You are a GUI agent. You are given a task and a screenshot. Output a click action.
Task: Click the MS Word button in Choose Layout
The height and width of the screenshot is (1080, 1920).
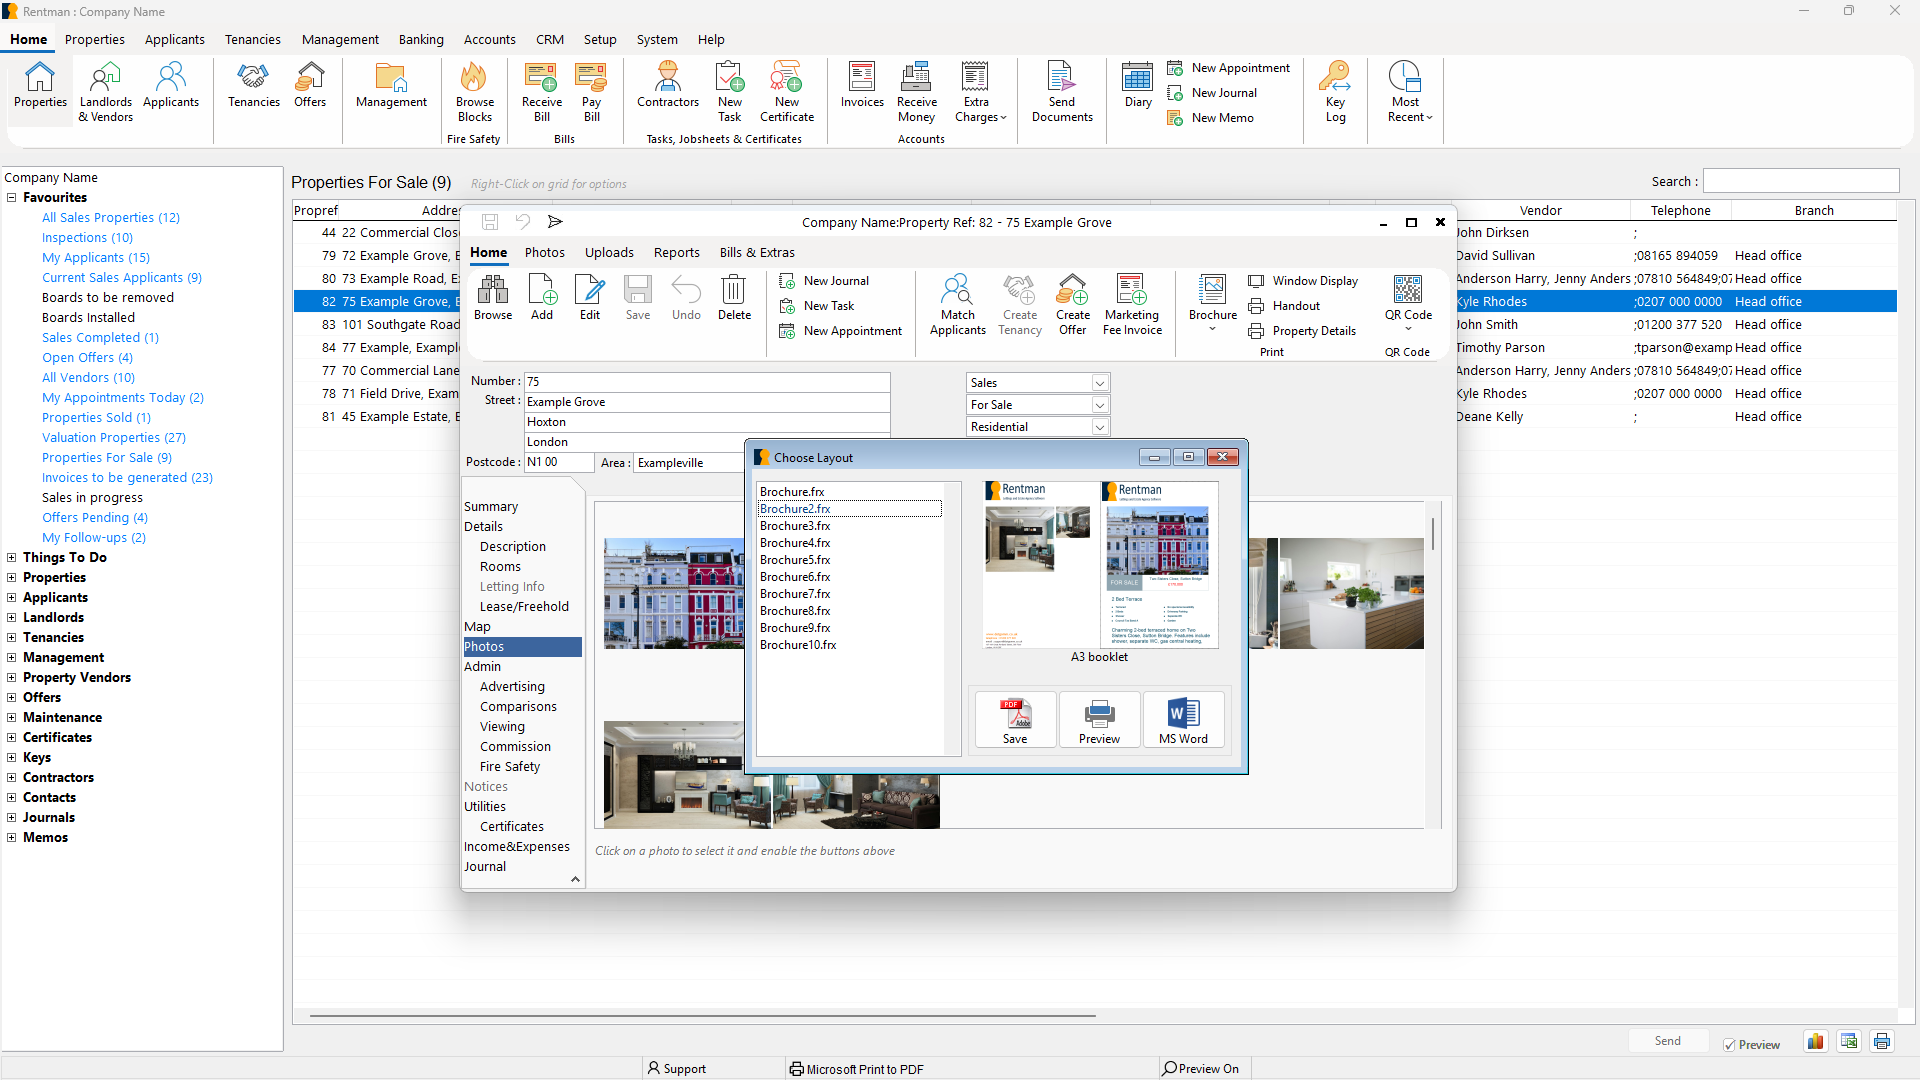click(1183, 719)
